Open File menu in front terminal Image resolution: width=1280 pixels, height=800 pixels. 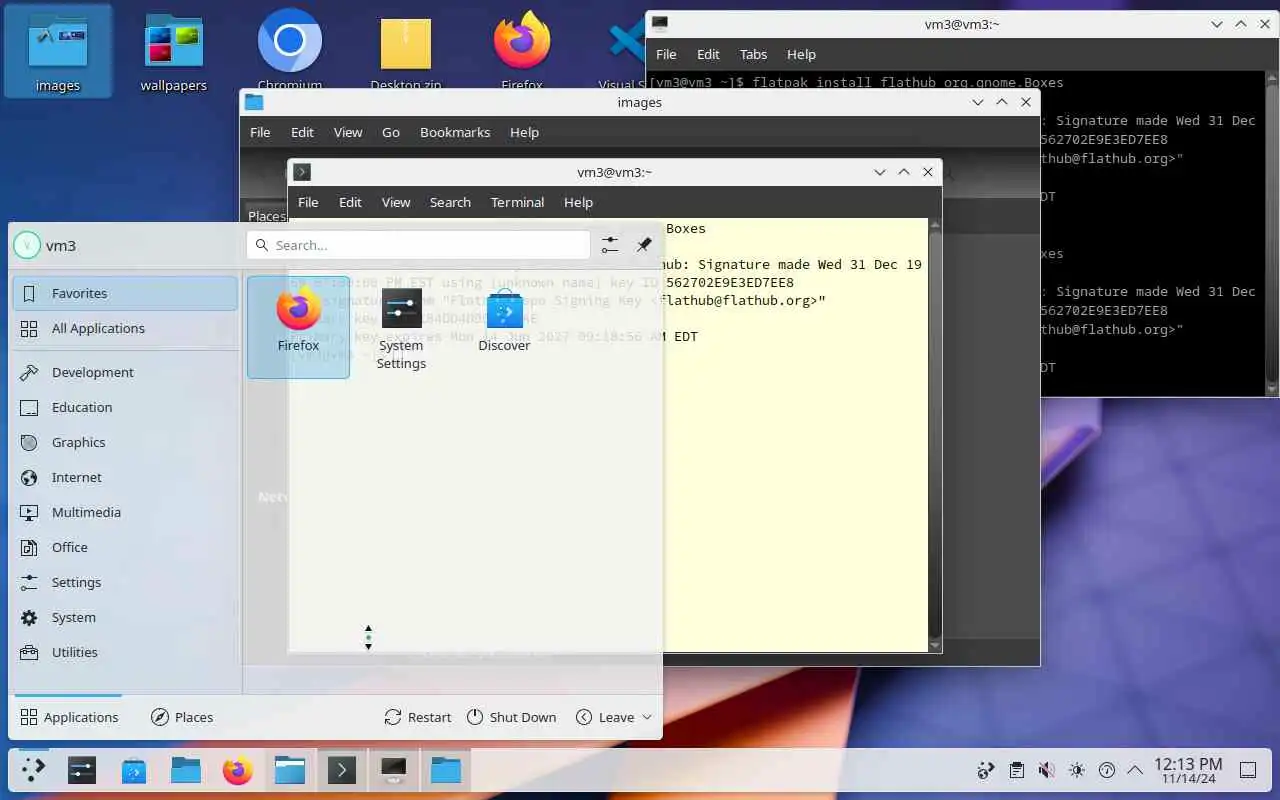coord(308,202)
